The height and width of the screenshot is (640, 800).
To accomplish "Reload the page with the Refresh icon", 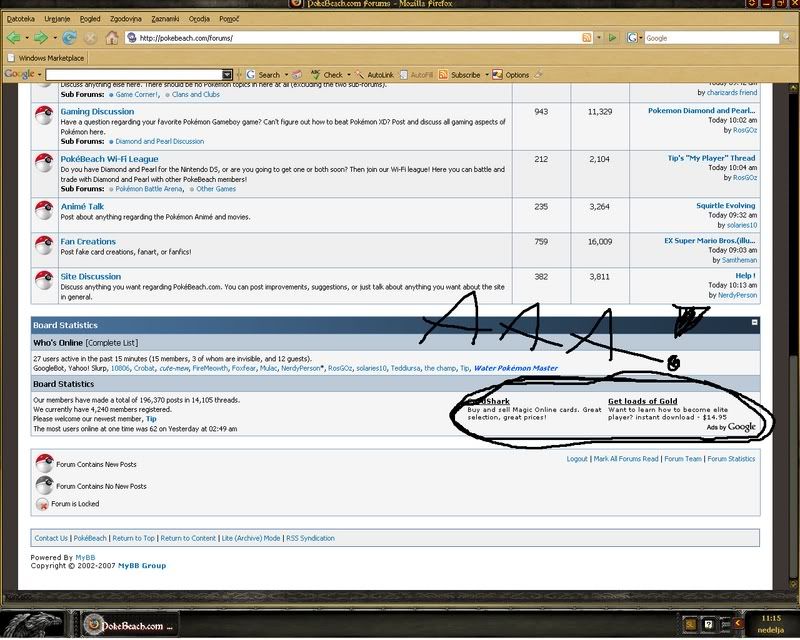I will pyautogui.click(x=69, y=37).
